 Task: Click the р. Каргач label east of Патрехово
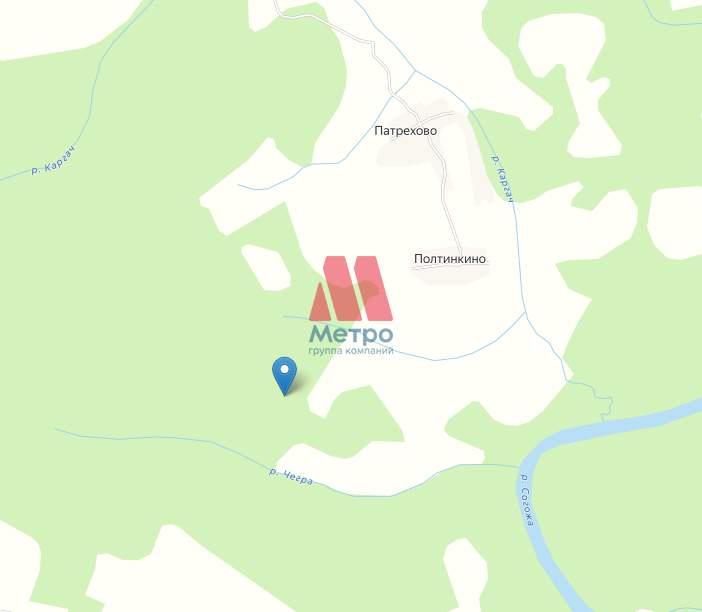(502, 179)
